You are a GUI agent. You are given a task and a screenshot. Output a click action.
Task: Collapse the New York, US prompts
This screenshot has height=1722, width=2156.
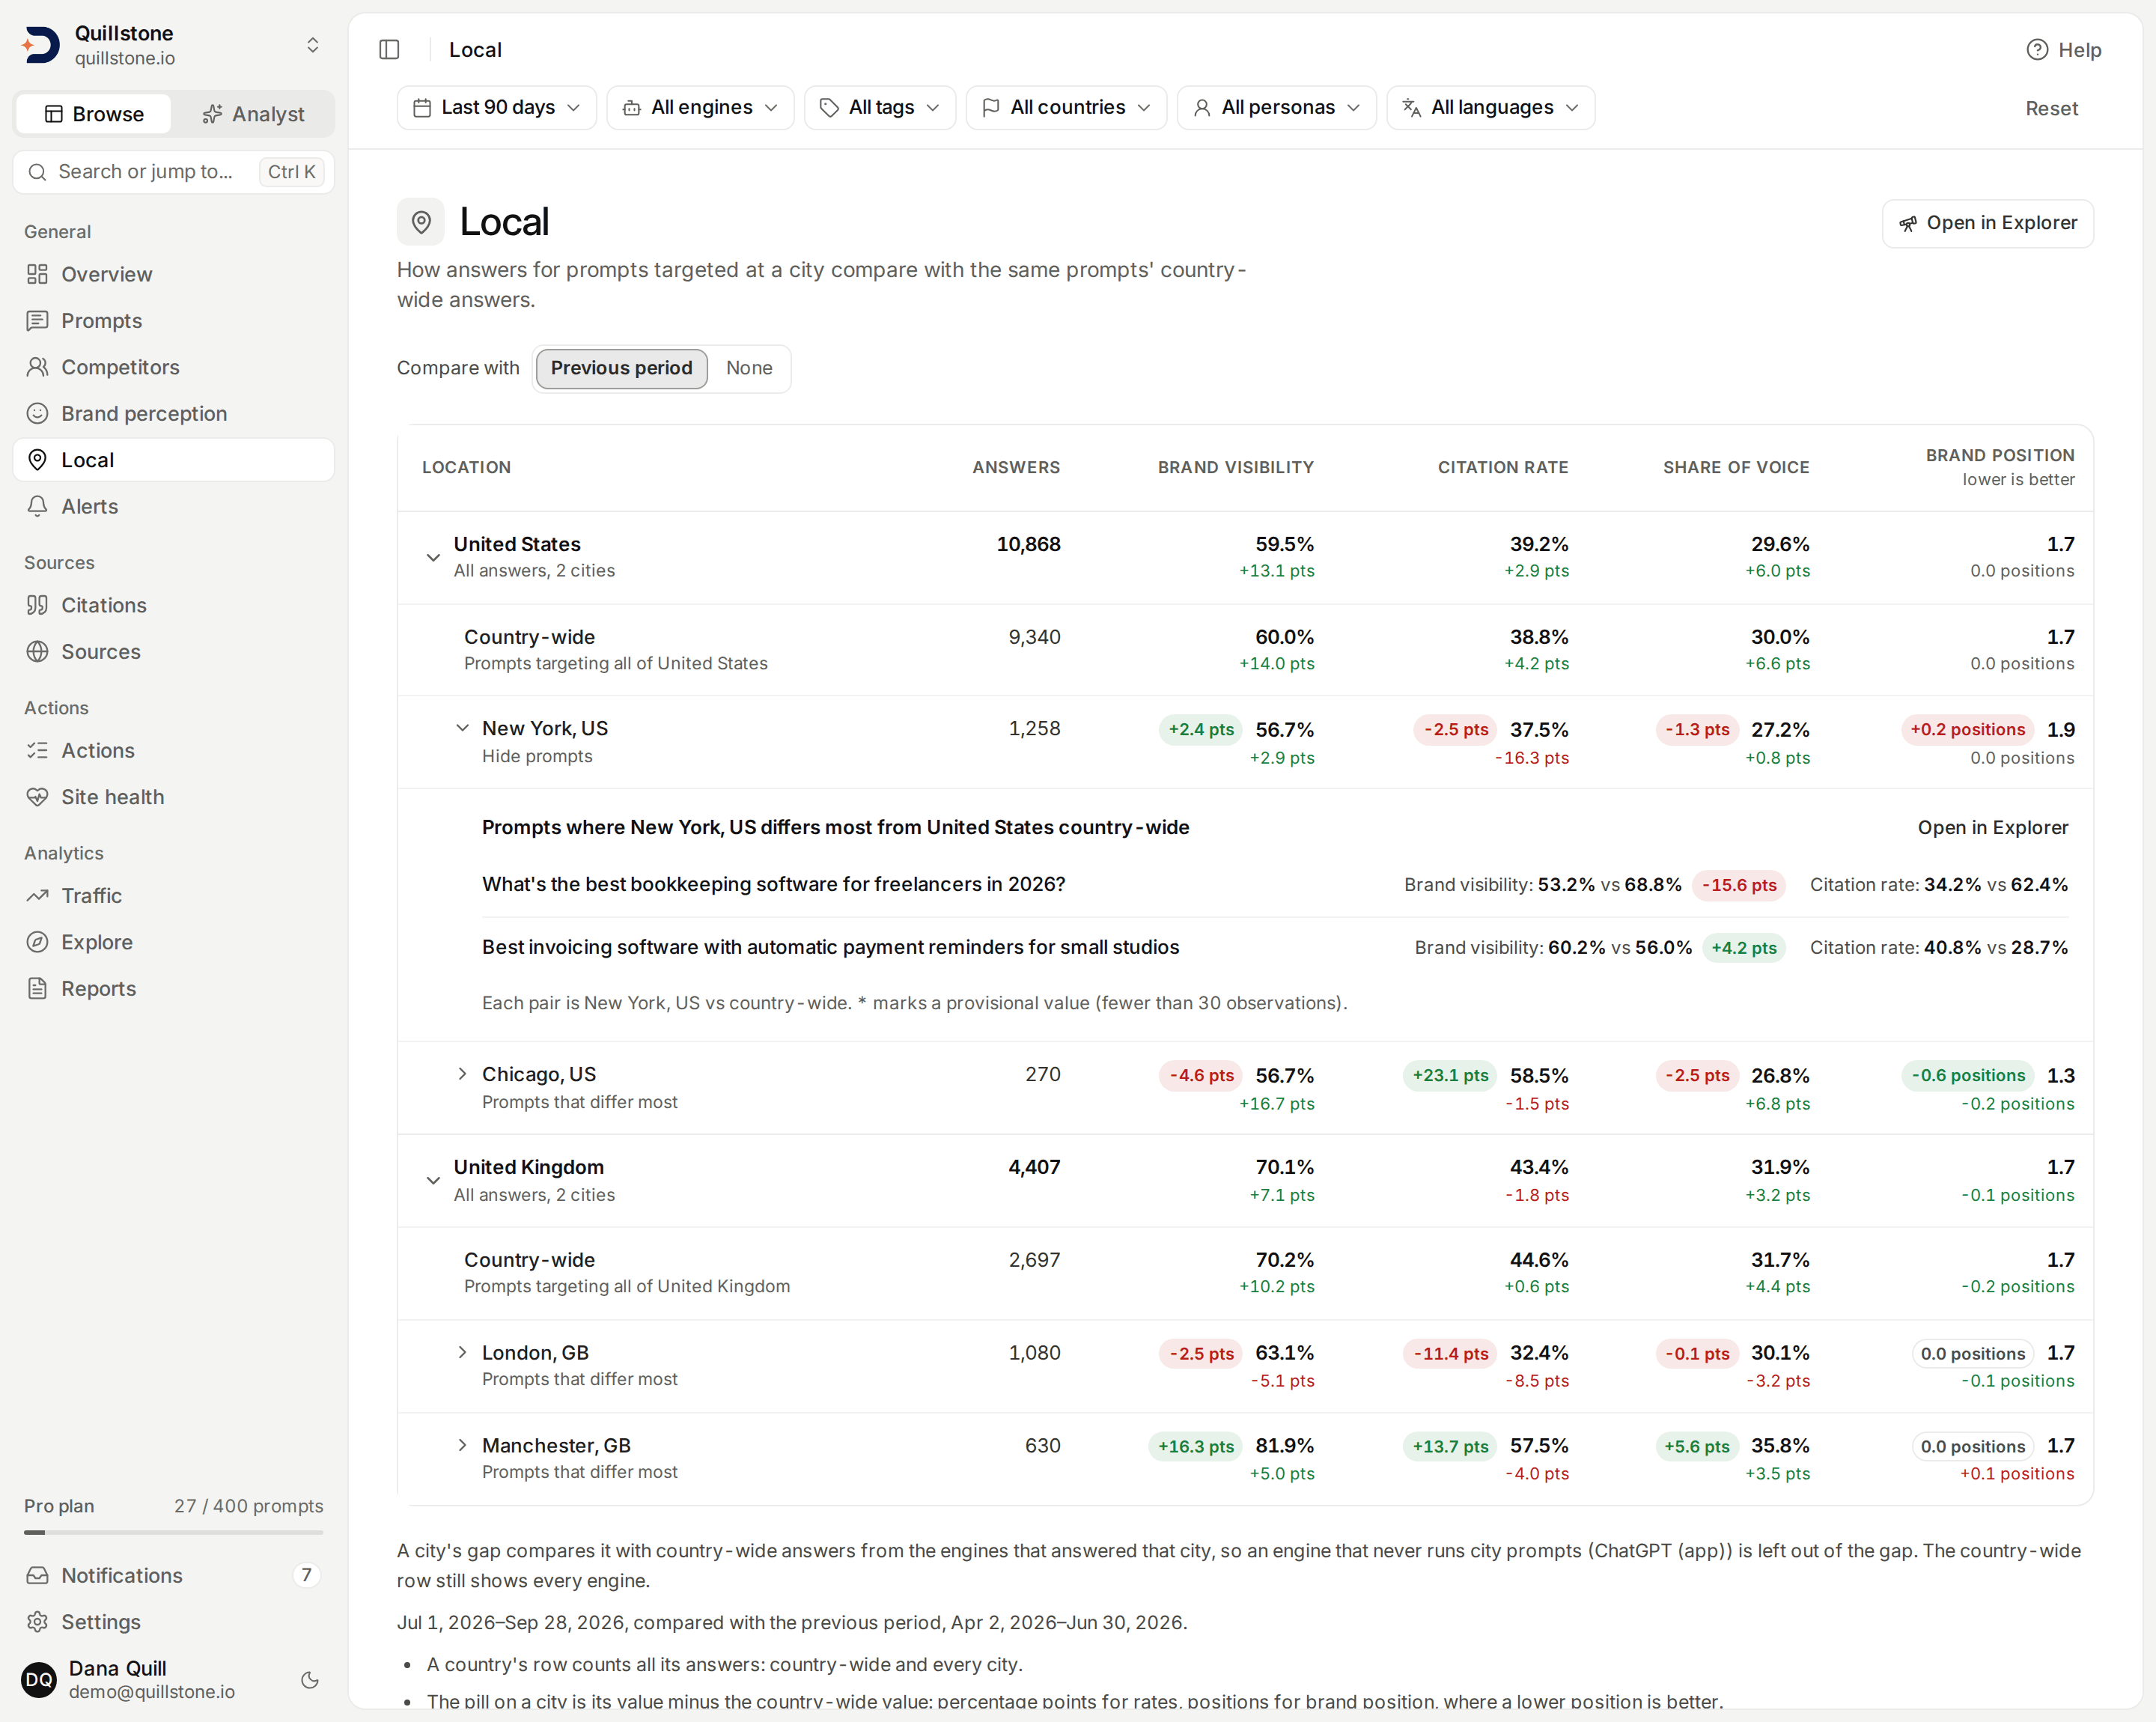pyautogui.click(x=462, y=728)
